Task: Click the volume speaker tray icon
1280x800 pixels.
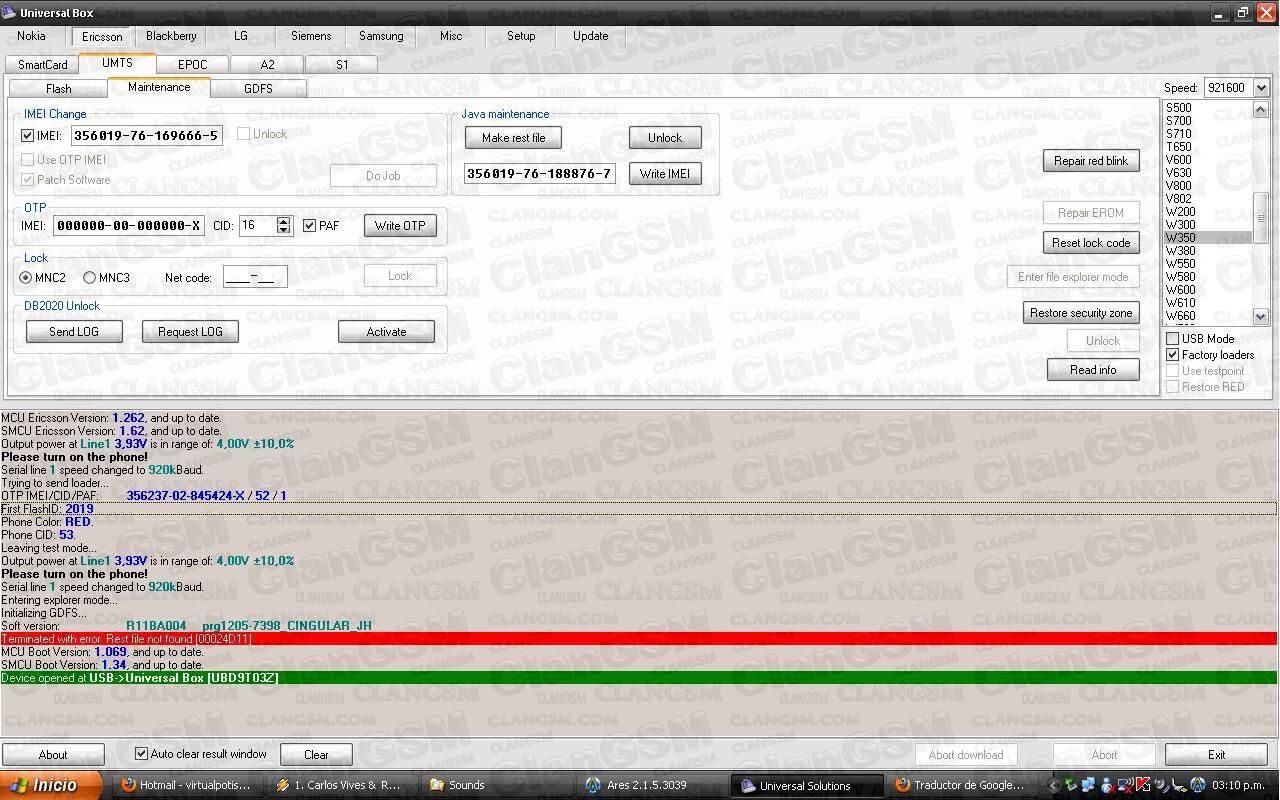Action: (x=1162, y=785)
